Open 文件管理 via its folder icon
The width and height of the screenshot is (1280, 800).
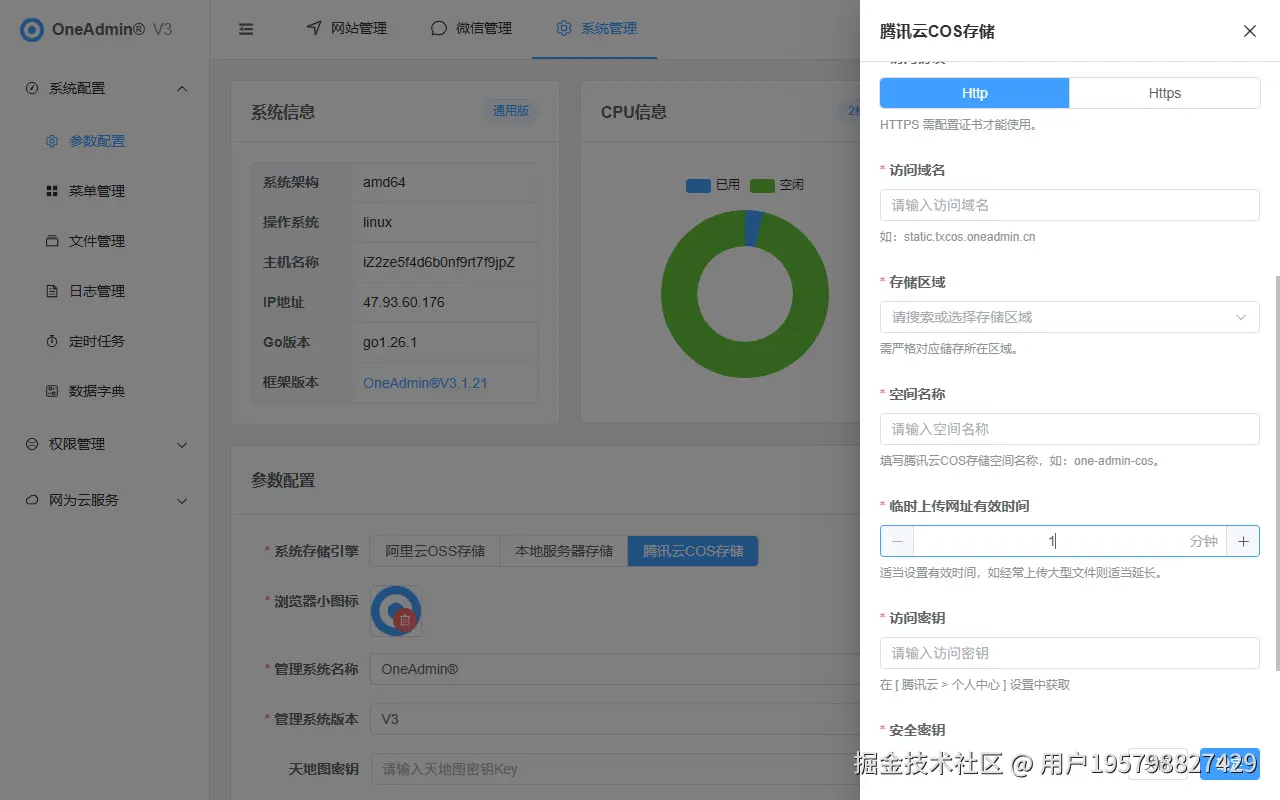(x=52, y=241)
